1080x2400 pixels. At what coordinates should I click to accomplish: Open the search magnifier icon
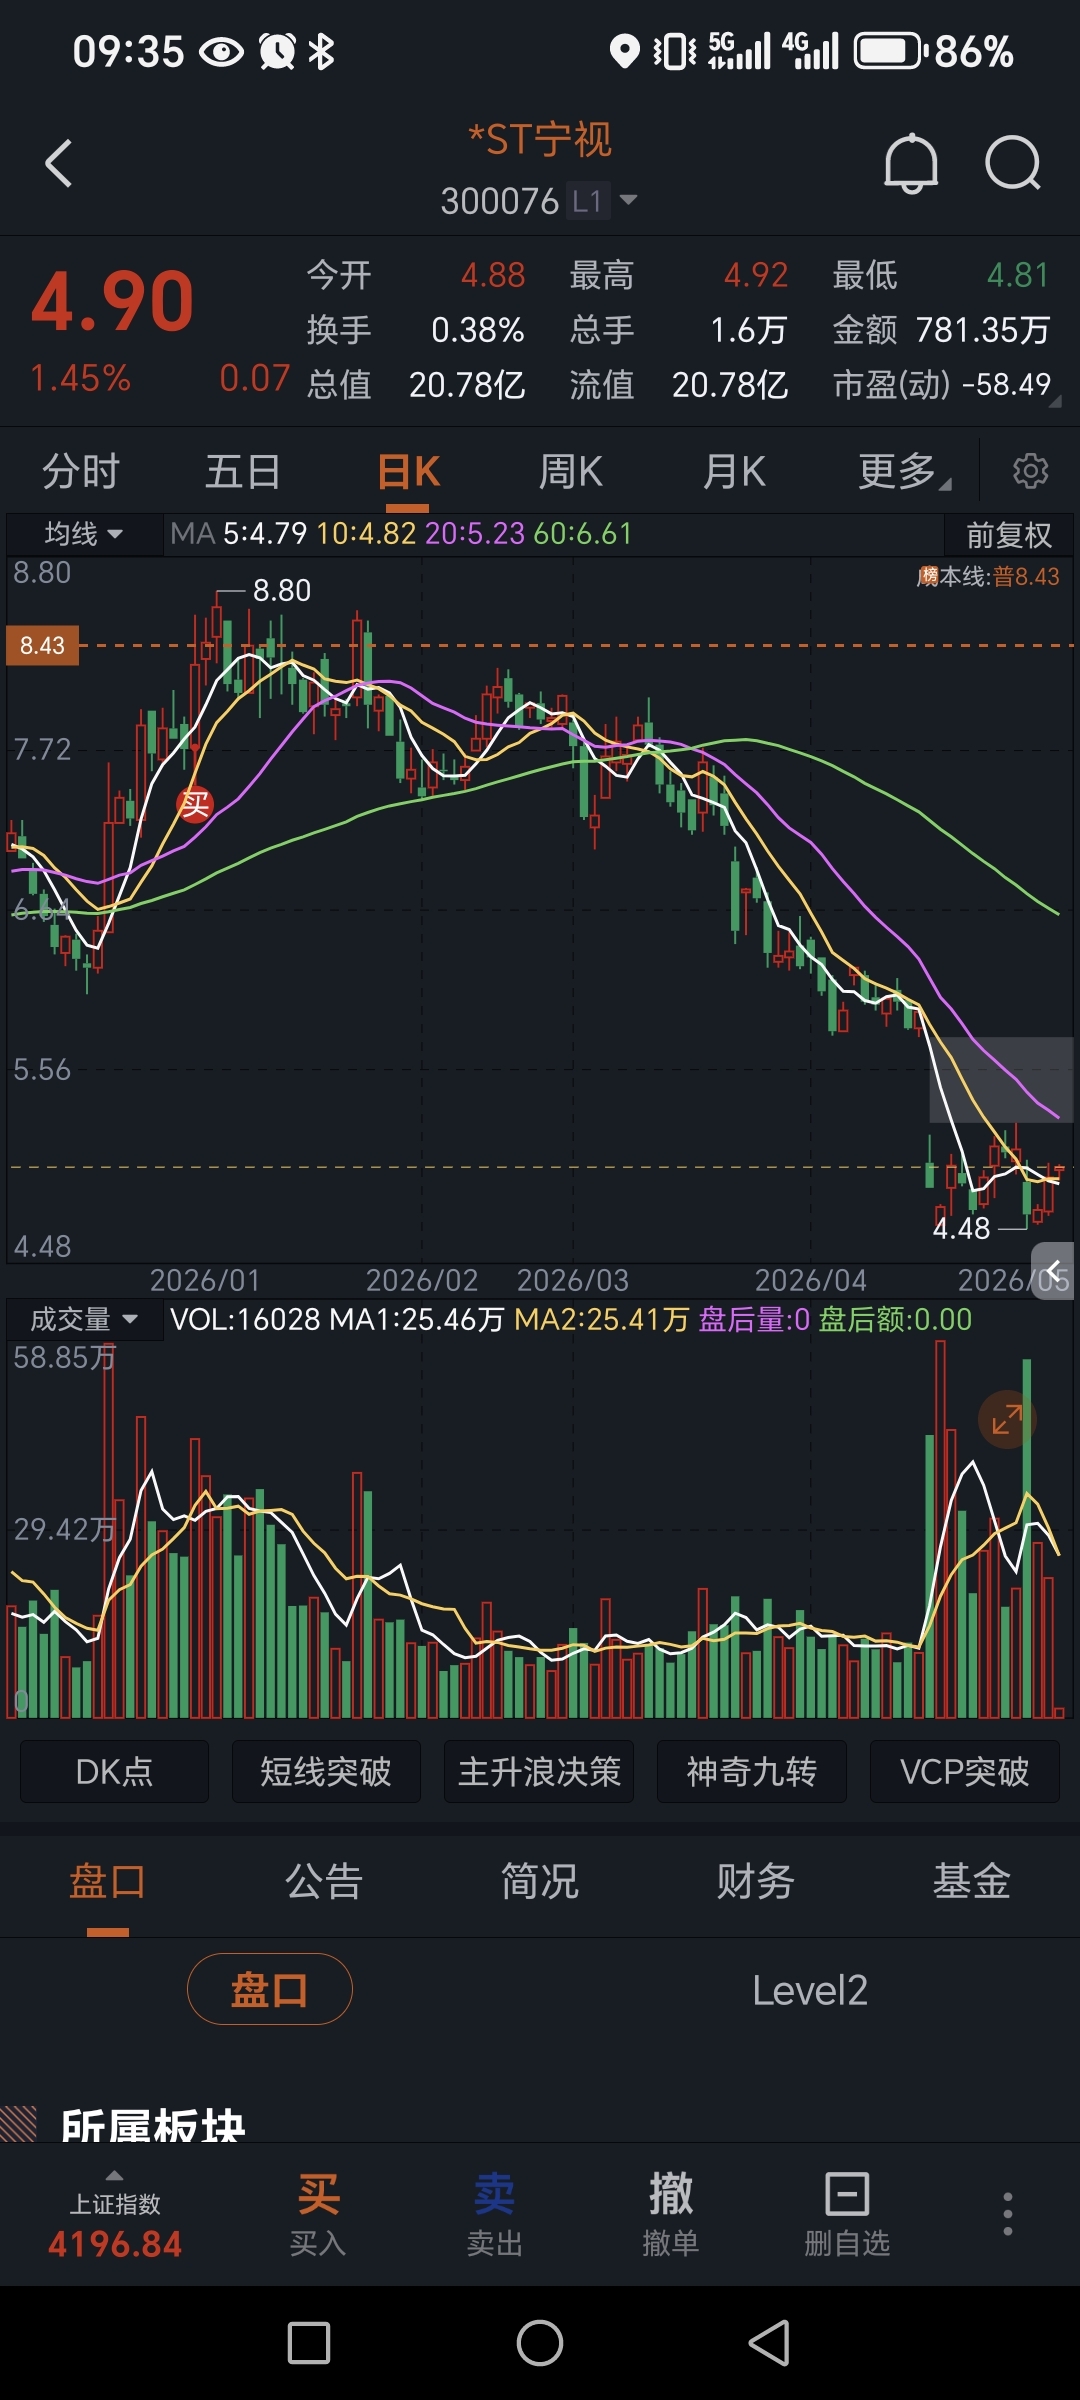1013,163
